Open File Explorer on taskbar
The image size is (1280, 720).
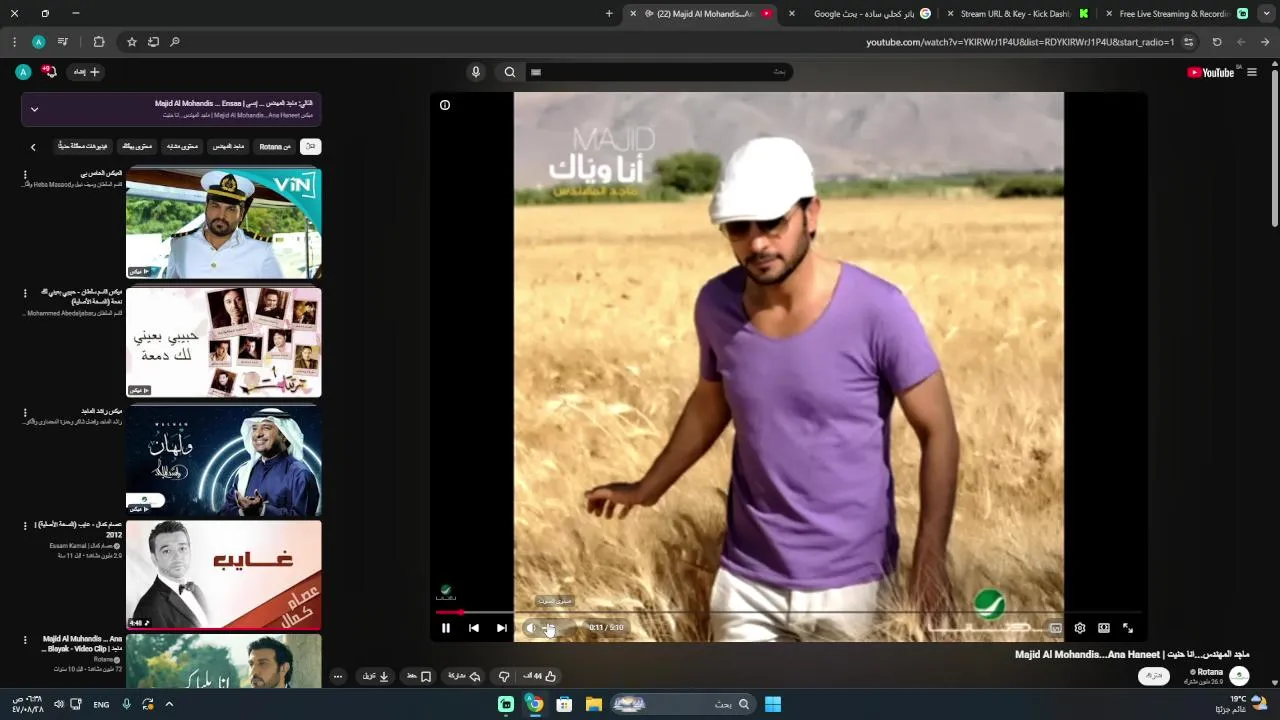coord(593,704)
